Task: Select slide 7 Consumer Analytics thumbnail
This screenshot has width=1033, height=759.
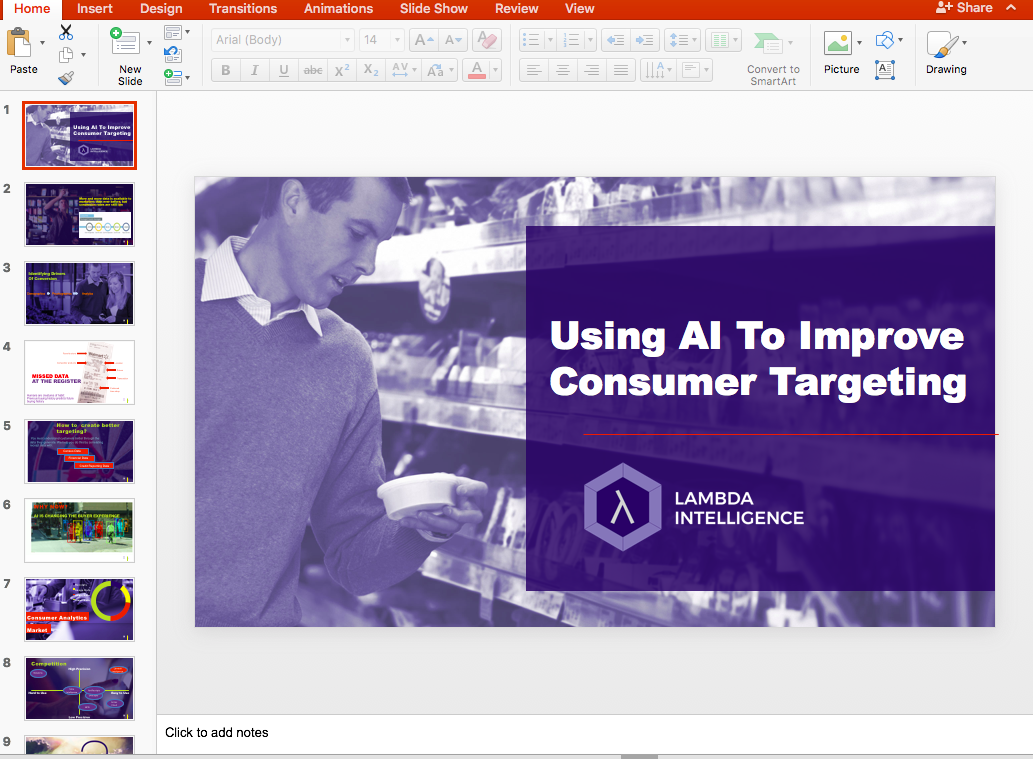Action: coord(80,609)
